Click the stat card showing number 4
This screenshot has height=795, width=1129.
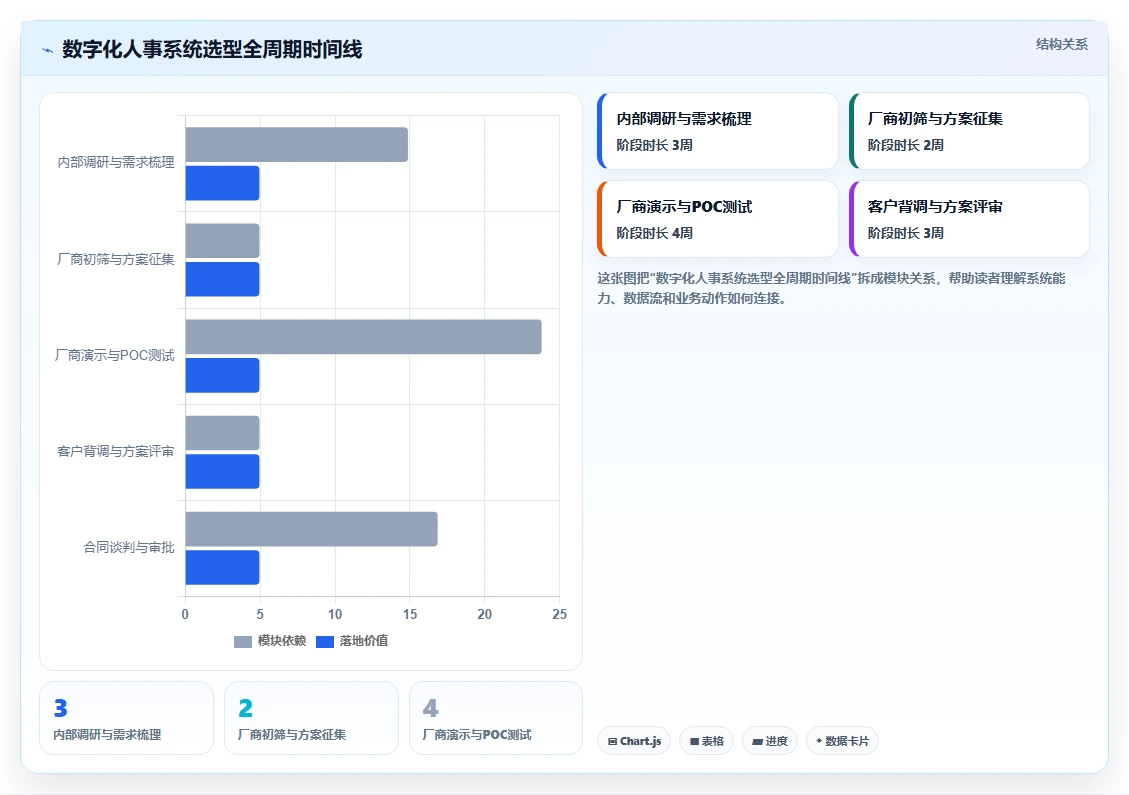pyautogui.click(x=495, y=718)
